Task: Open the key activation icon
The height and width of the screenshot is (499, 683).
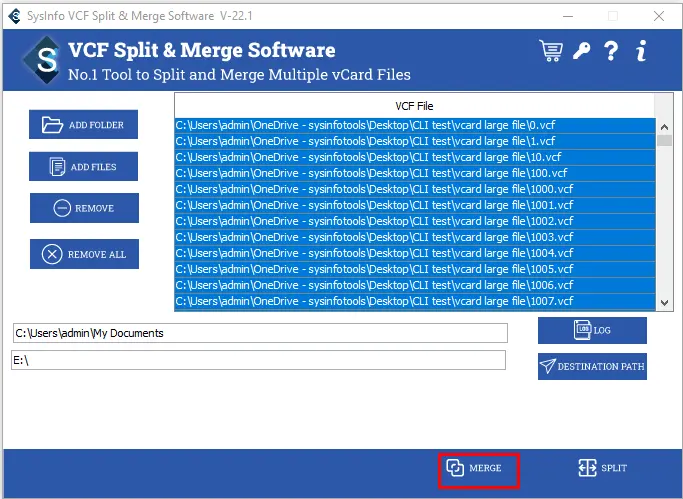Action: tap(581, 51)
